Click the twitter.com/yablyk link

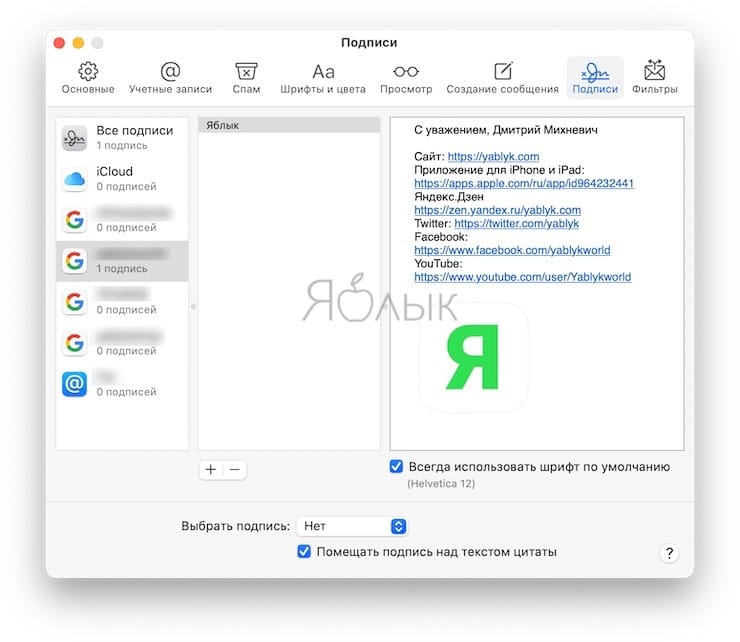516,223
